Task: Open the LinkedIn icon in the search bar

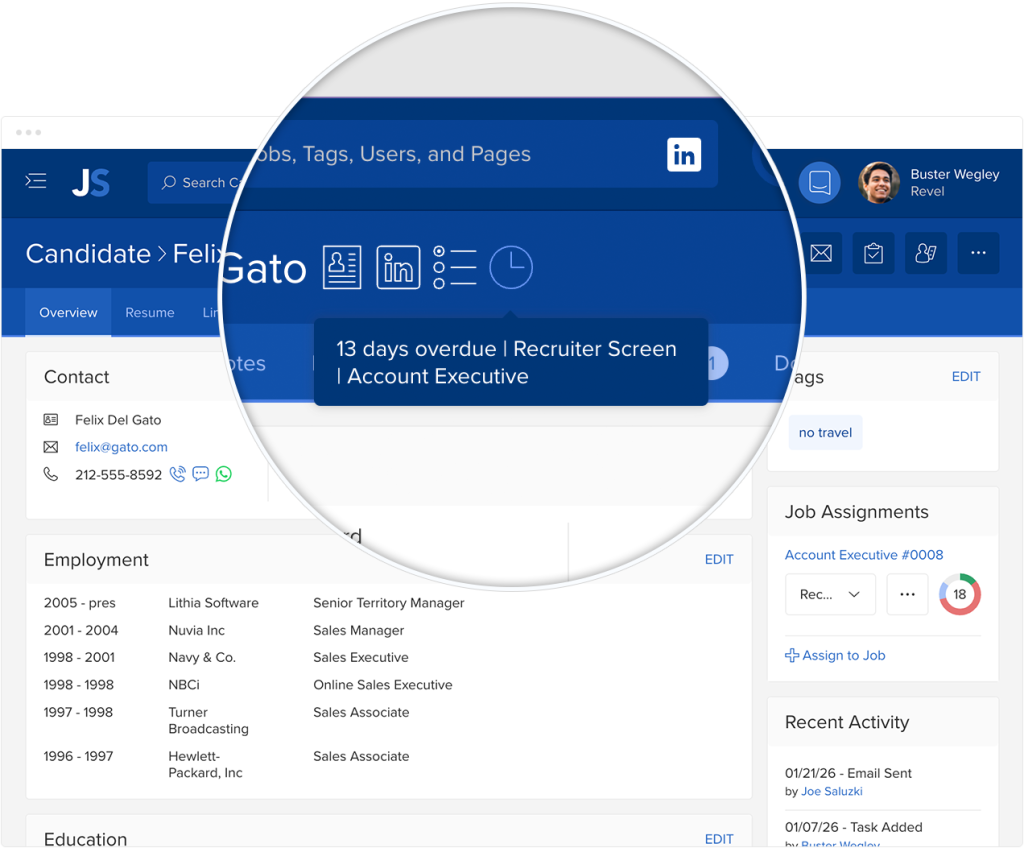Action: tap(684, 154)
